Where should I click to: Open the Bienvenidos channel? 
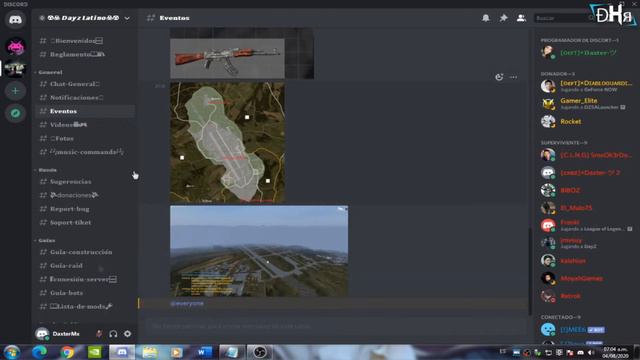pyautogui.click(x=85, y=40)
